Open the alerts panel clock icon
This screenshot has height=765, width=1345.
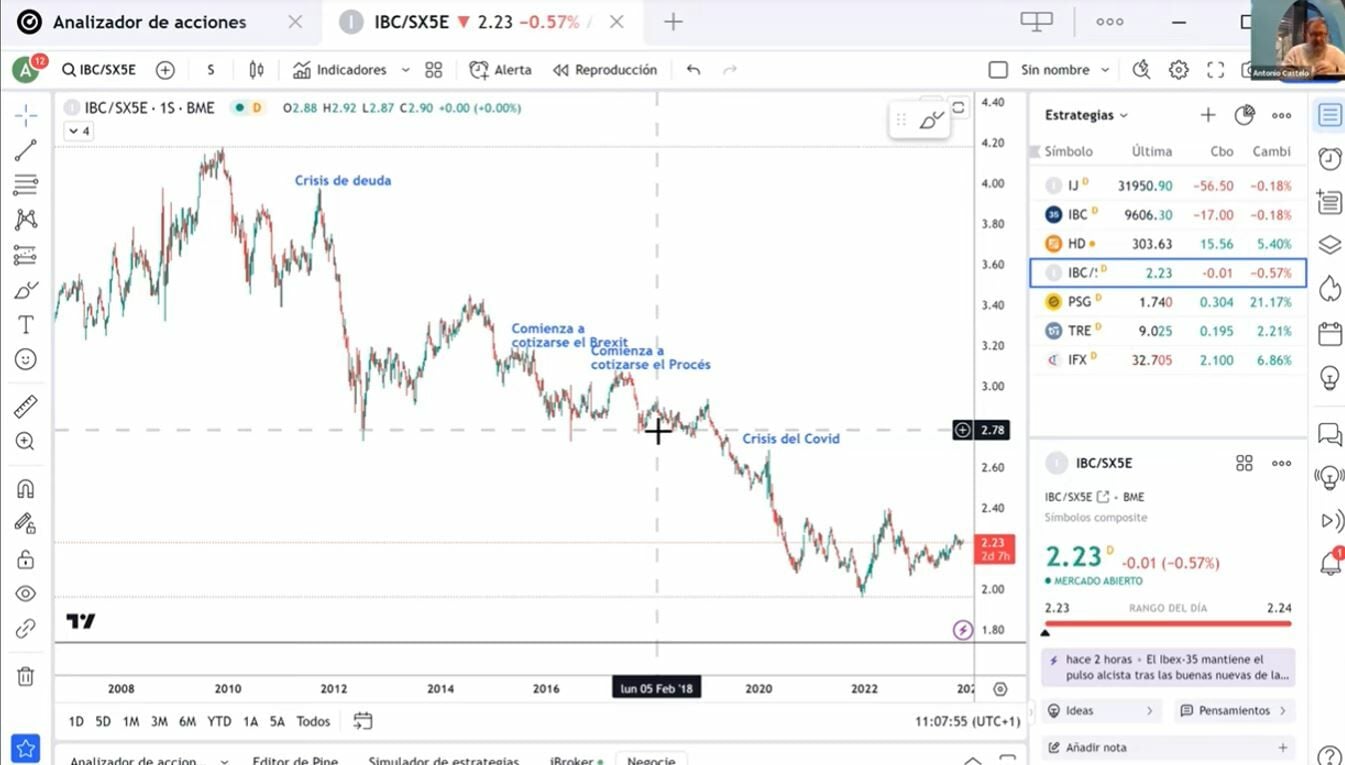(1329, 158)
